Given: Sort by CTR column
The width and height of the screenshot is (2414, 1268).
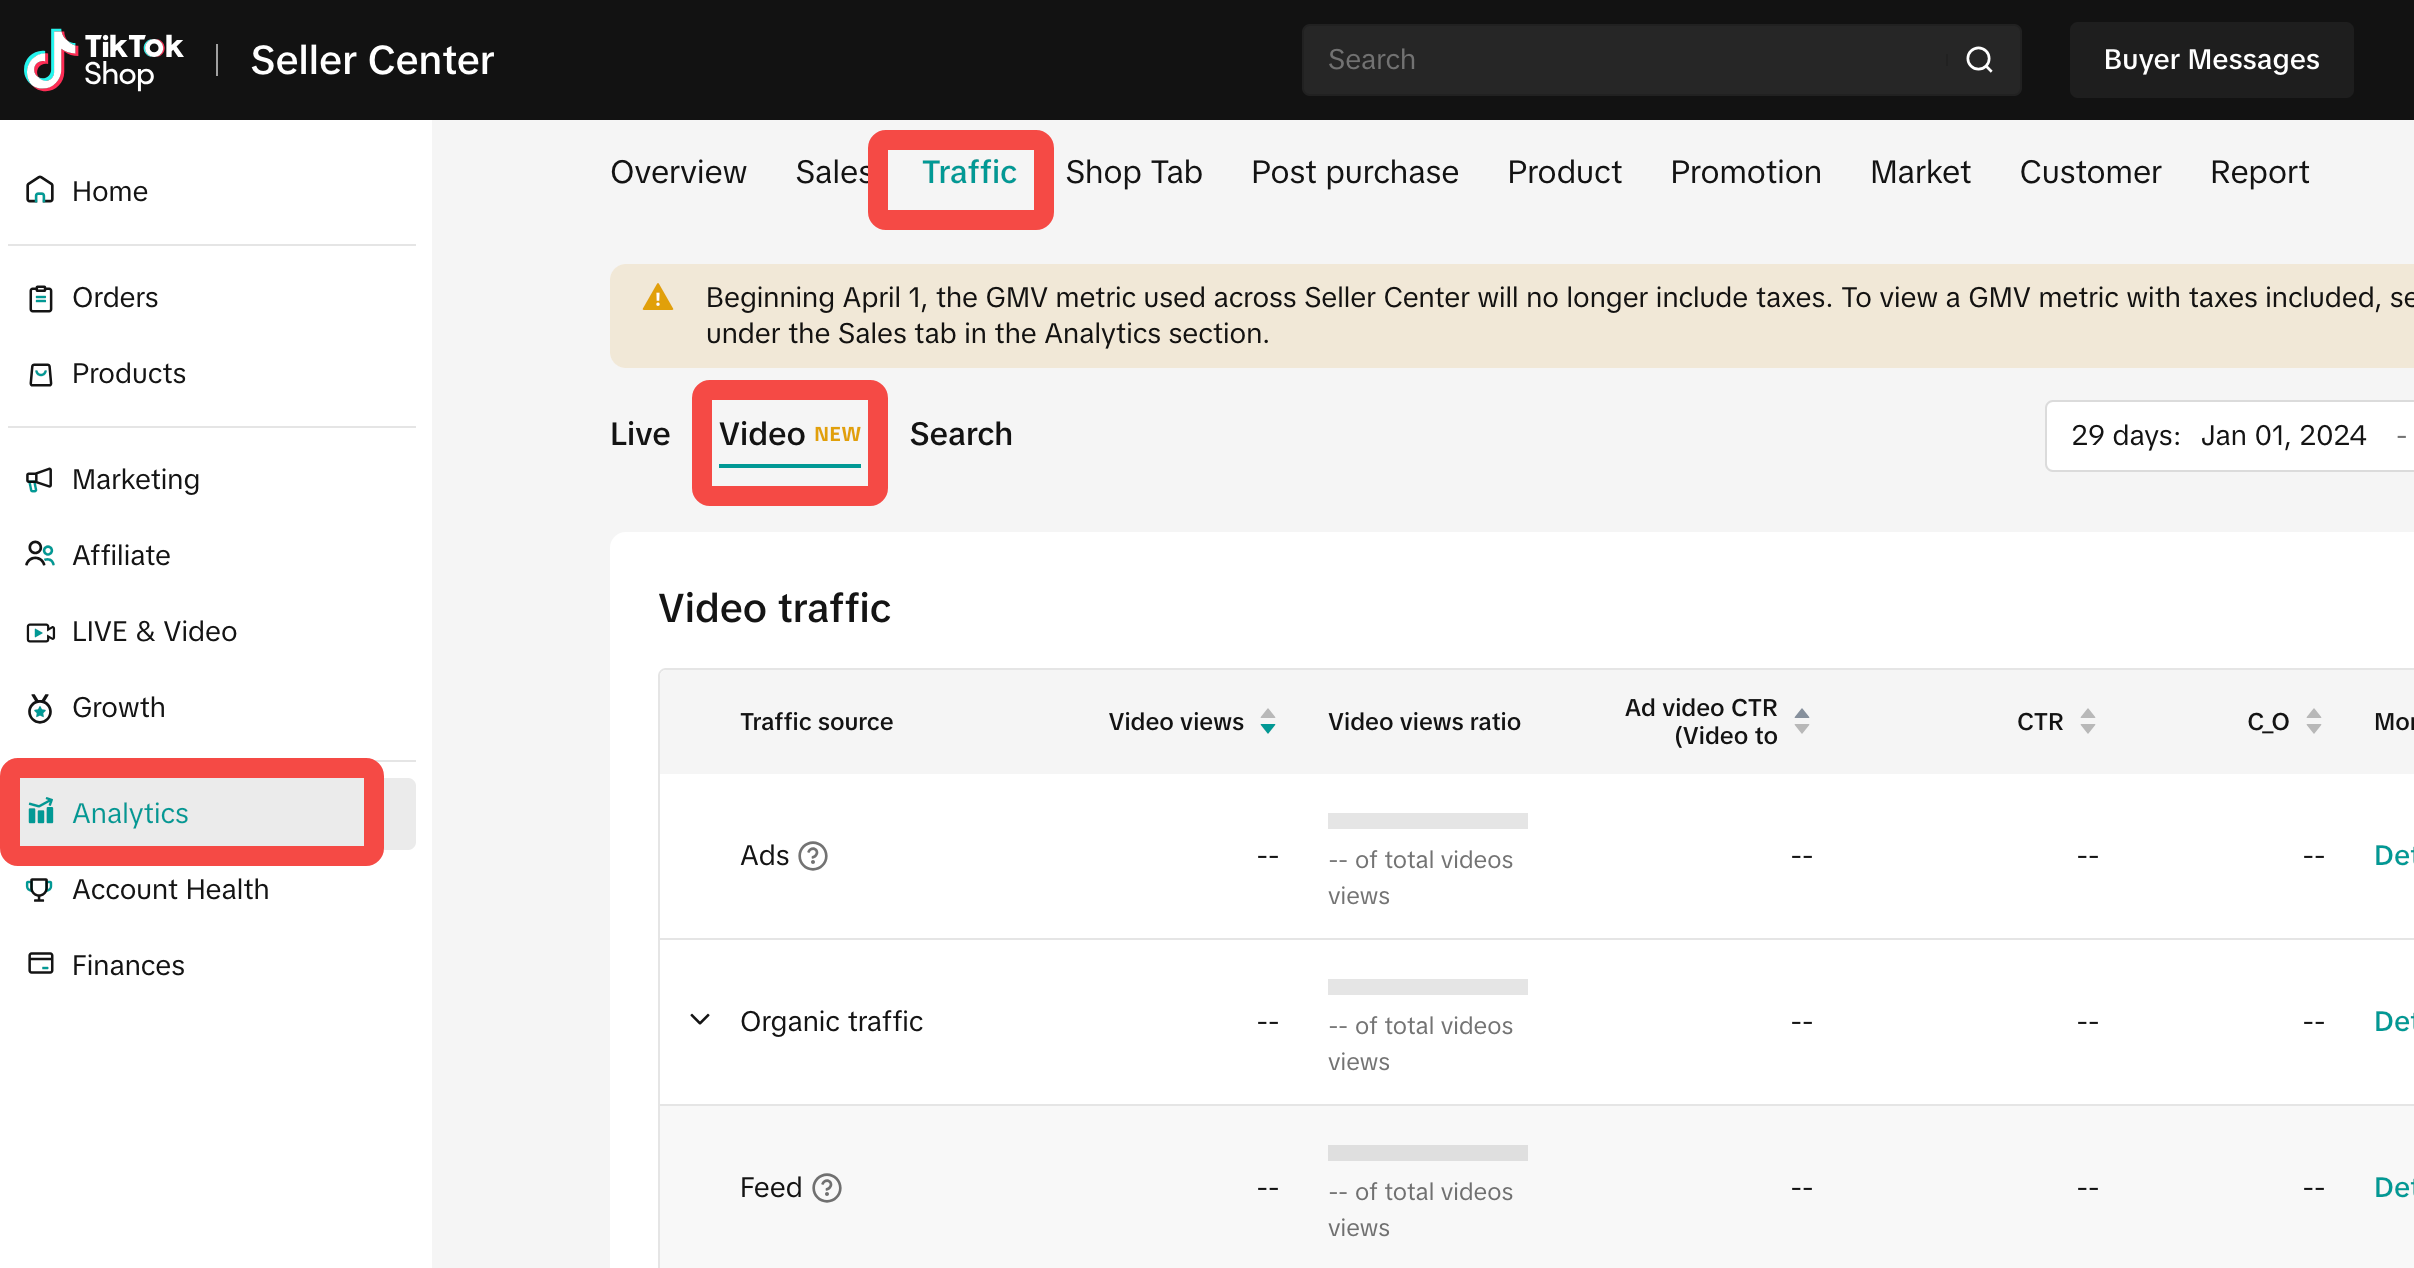Looking at the screenshot, I should (x=2087, y=721).
